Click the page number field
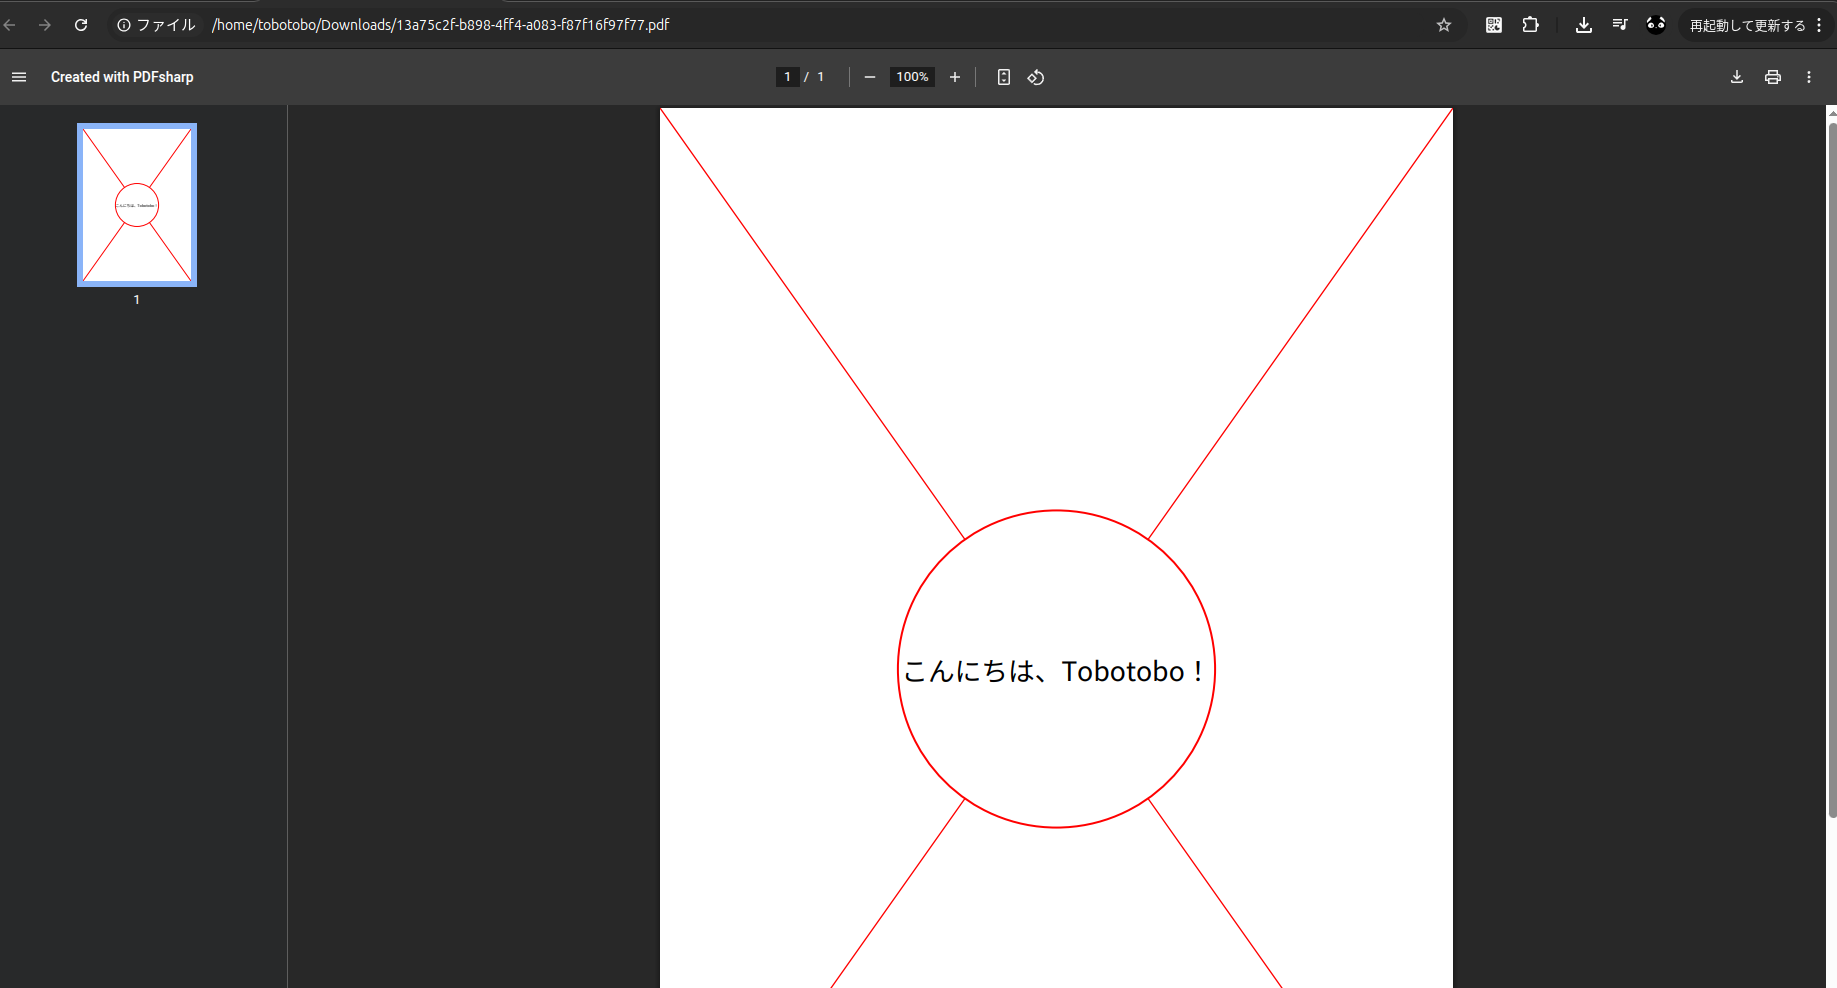This screenshot has width=1837, height=988. click(x=788, y=77)
